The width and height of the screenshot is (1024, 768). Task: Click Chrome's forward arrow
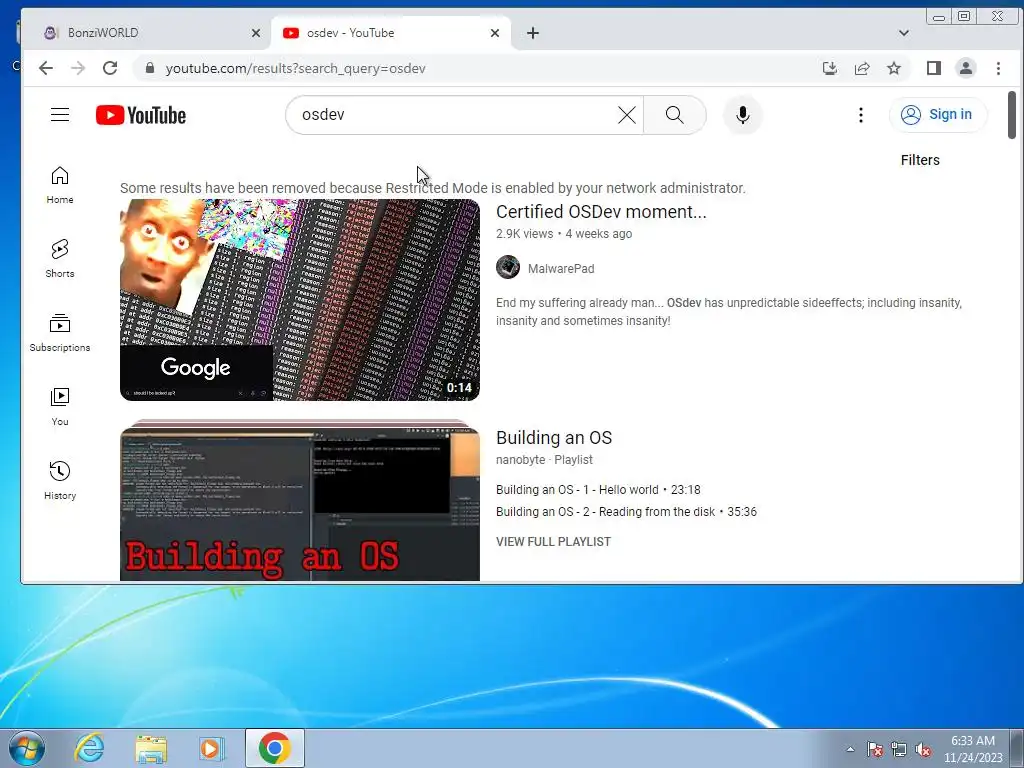(x=78, y=68)
